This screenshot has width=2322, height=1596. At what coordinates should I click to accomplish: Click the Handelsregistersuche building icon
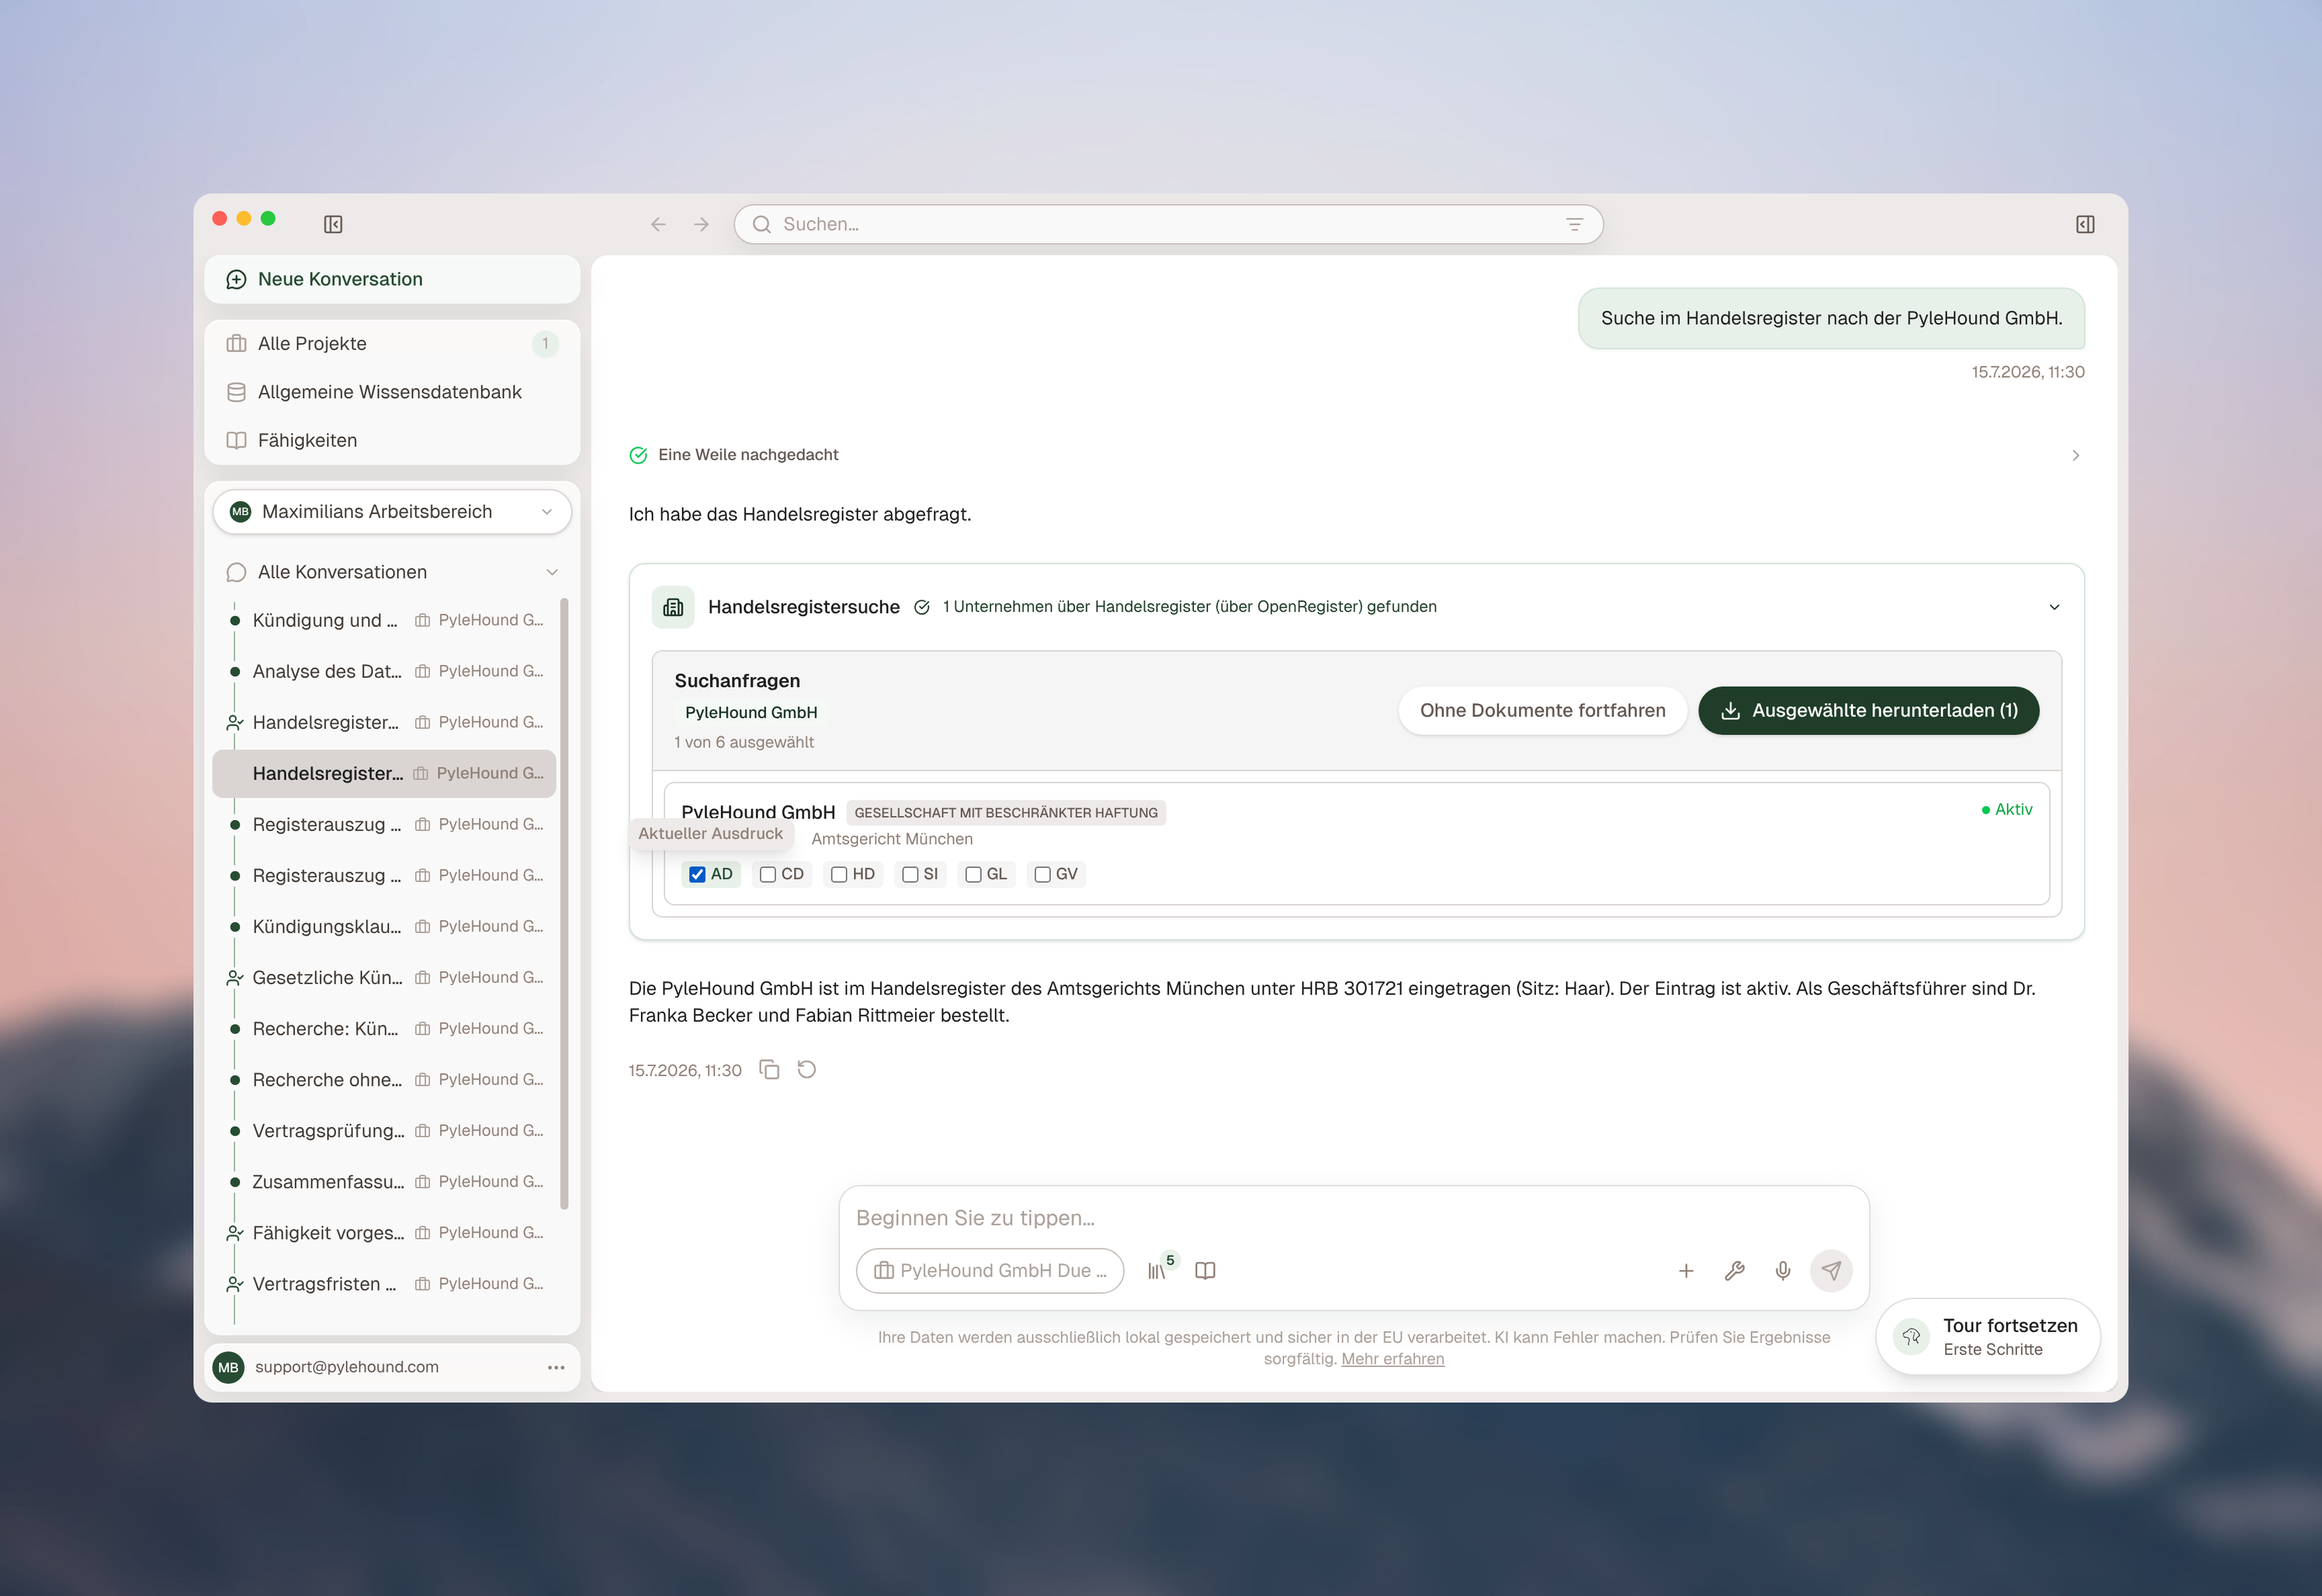[x=673, y=607]
